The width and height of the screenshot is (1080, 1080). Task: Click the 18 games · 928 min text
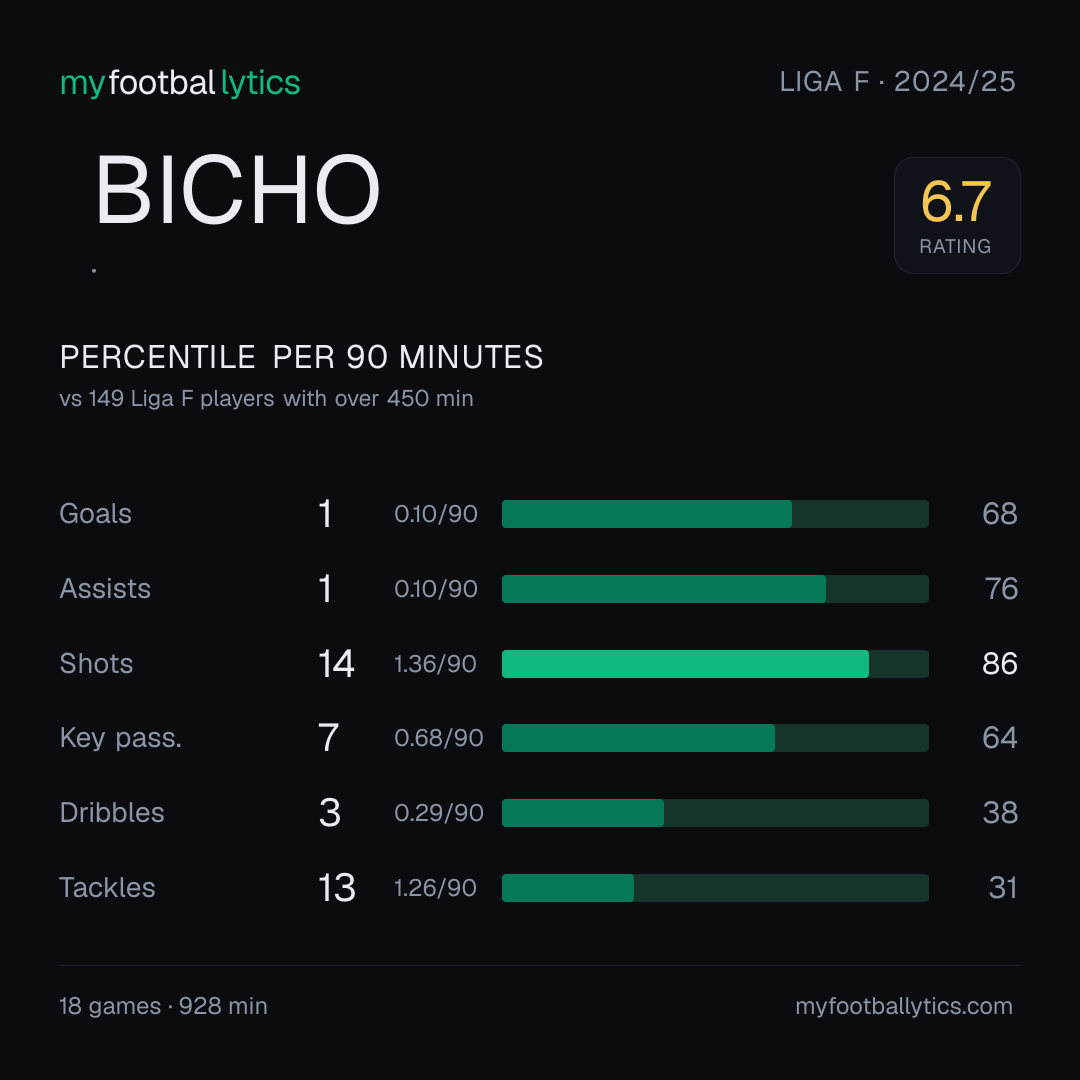163,1006
